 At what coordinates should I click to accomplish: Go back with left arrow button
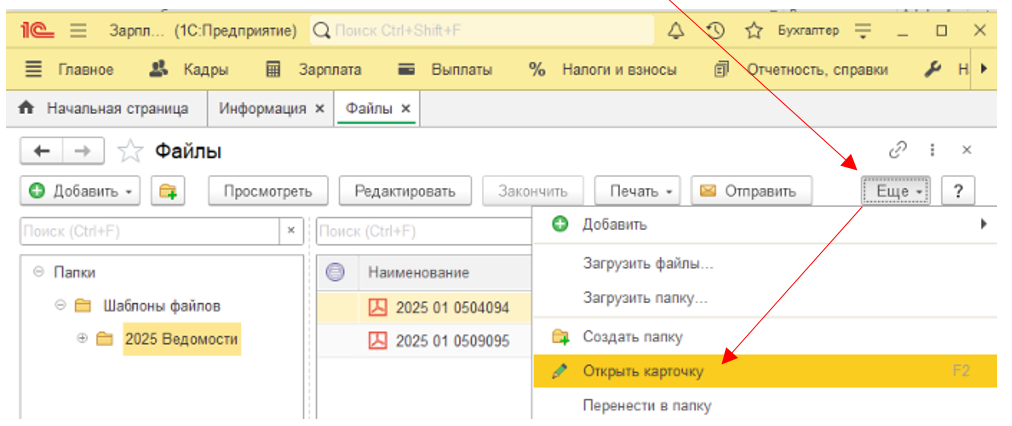click(x=41, y=152)
